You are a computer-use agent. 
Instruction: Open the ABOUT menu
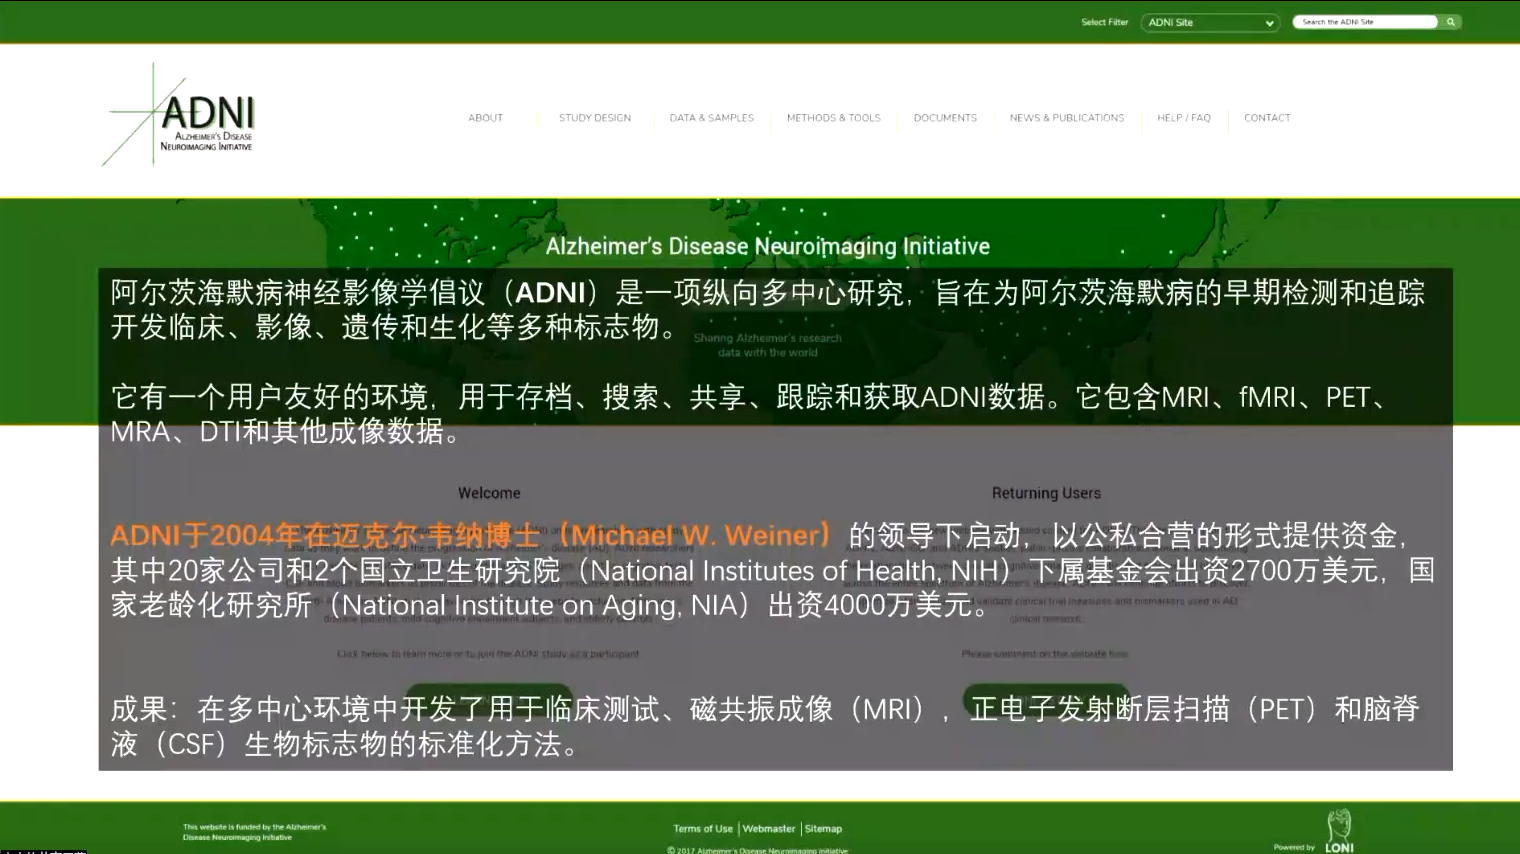[486, 118]
